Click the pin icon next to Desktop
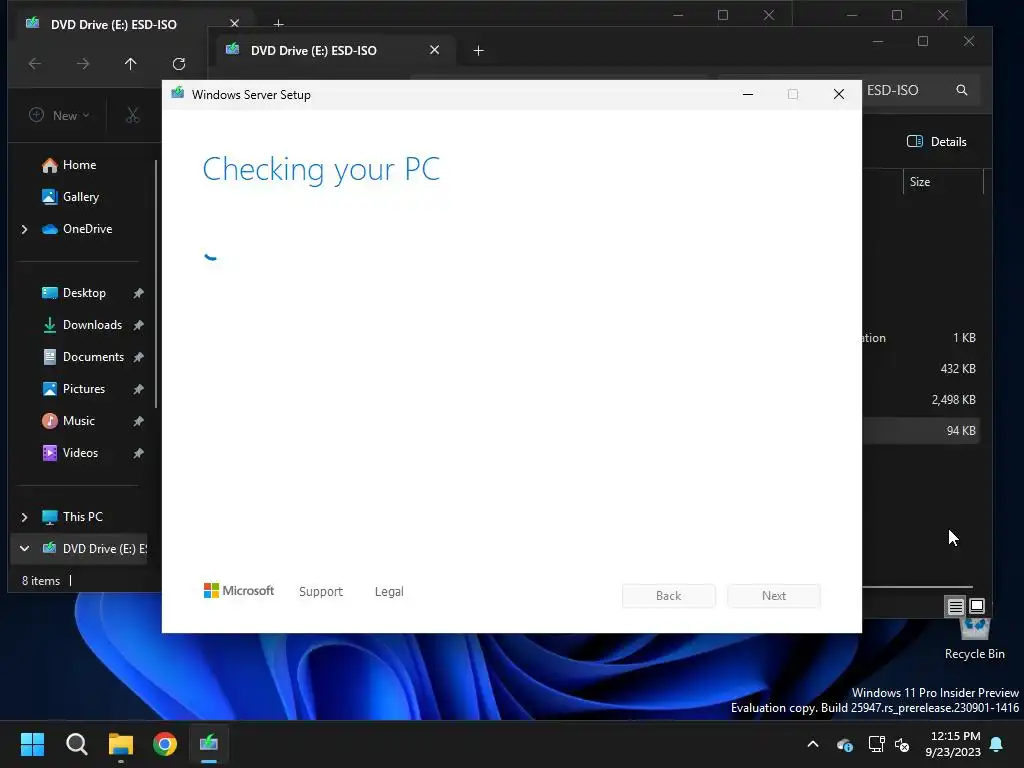 [x=138, y=293]
